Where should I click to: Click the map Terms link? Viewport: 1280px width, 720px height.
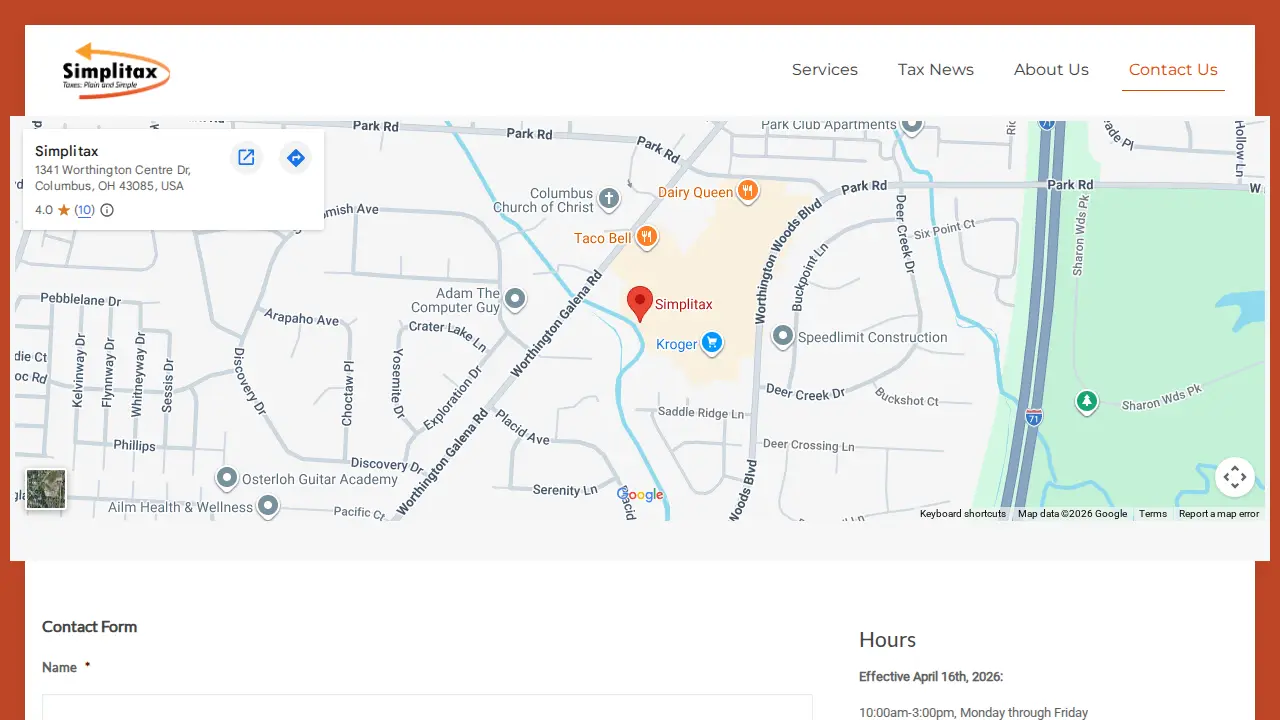coord(1153,514)
